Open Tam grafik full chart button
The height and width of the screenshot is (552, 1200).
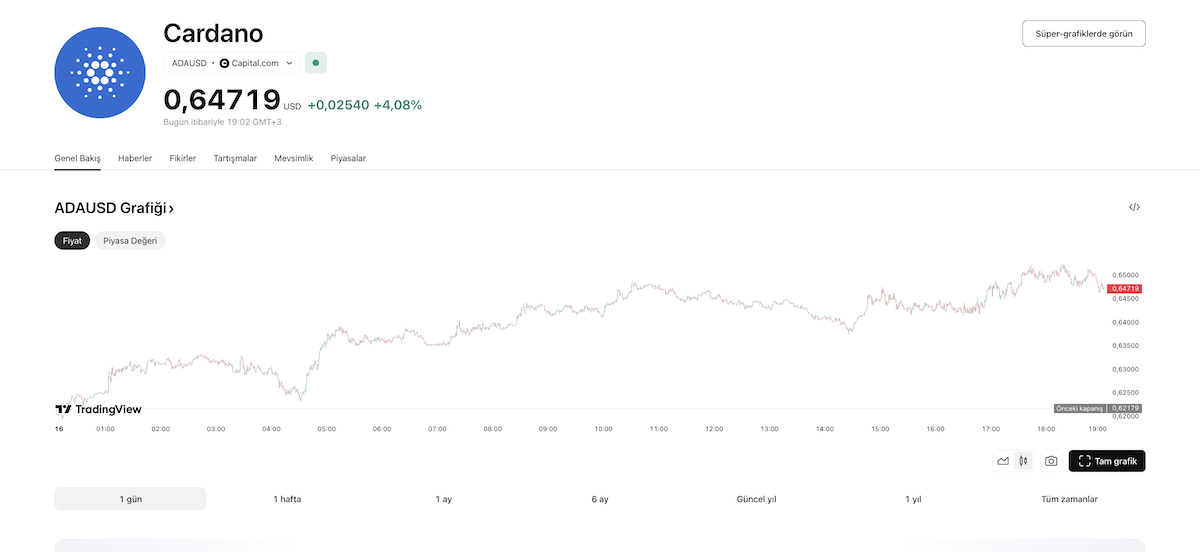coord(1107,461)
